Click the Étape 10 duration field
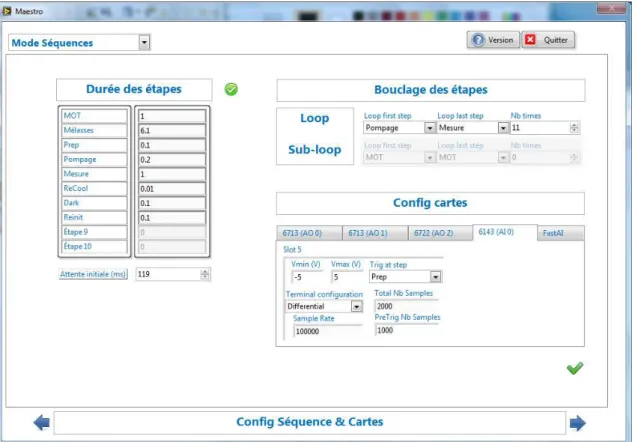 (x=172, y=247)
